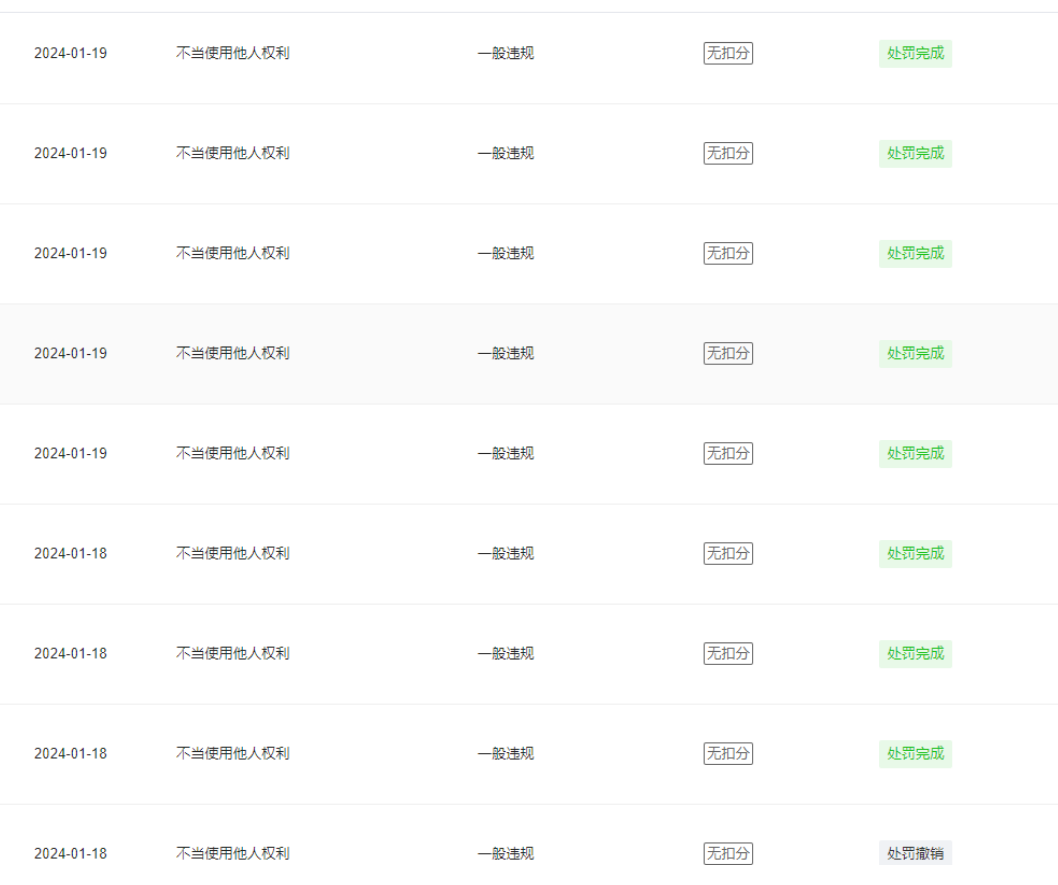Viewport: 1058px width, 885px height.
Task: Click 一般违规 in the 处罚撤销 row
Action: coord(505,853)
